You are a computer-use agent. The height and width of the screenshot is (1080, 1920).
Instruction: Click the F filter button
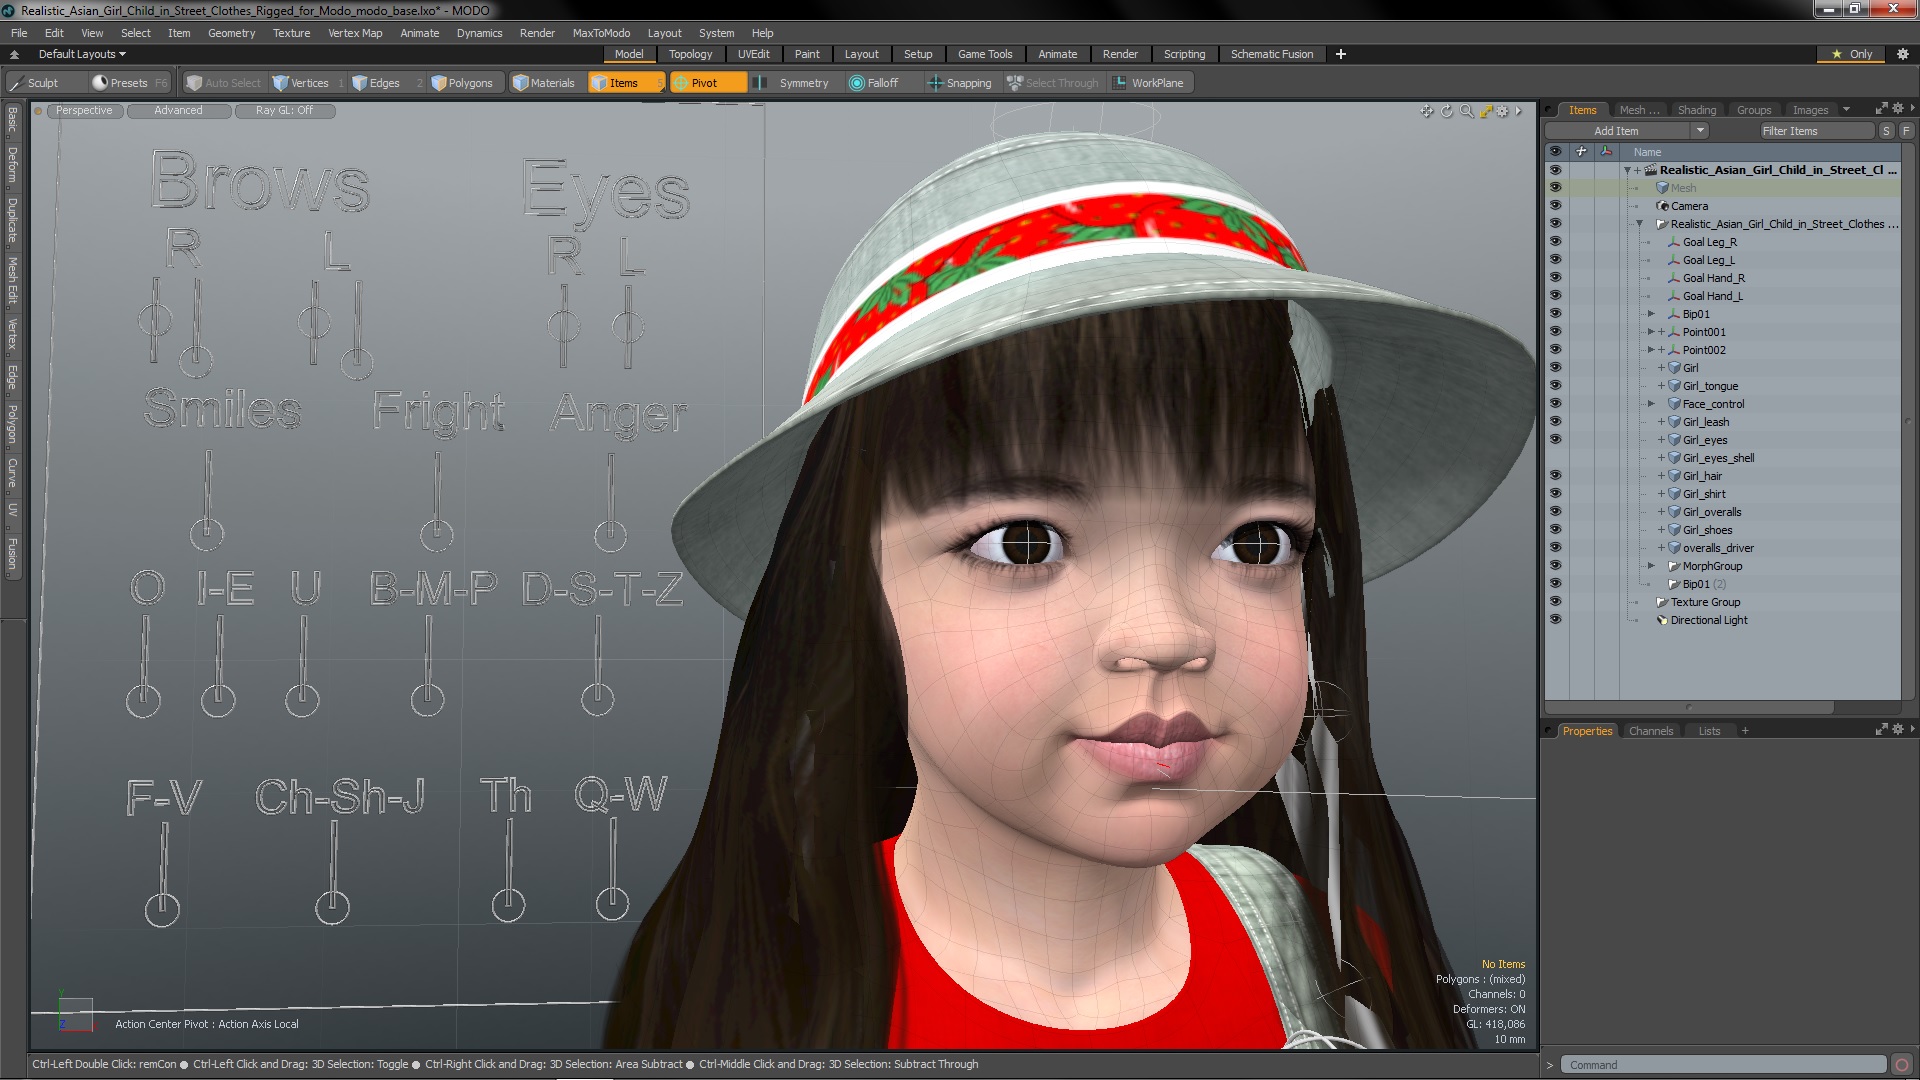point(1906,131)
